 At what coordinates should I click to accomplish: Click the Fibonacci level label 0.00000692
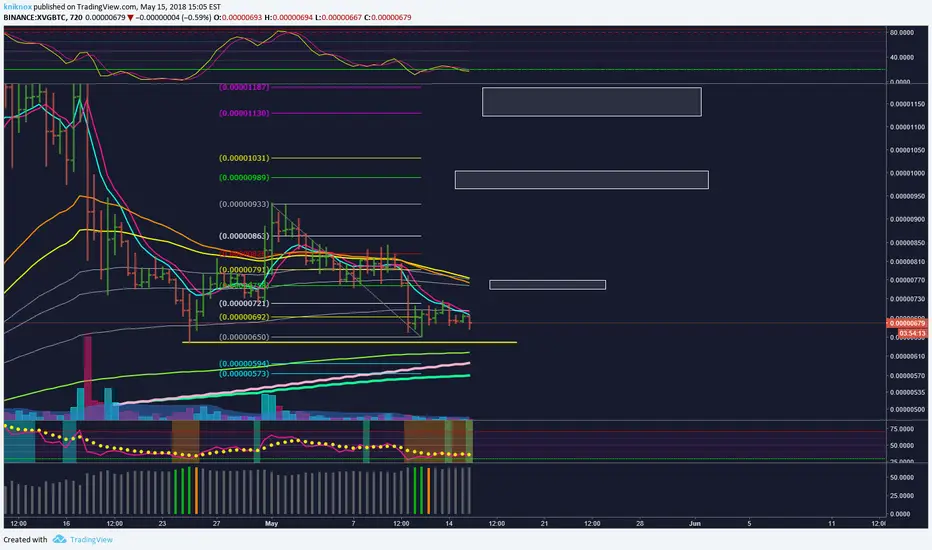click(x=244, y=317)
